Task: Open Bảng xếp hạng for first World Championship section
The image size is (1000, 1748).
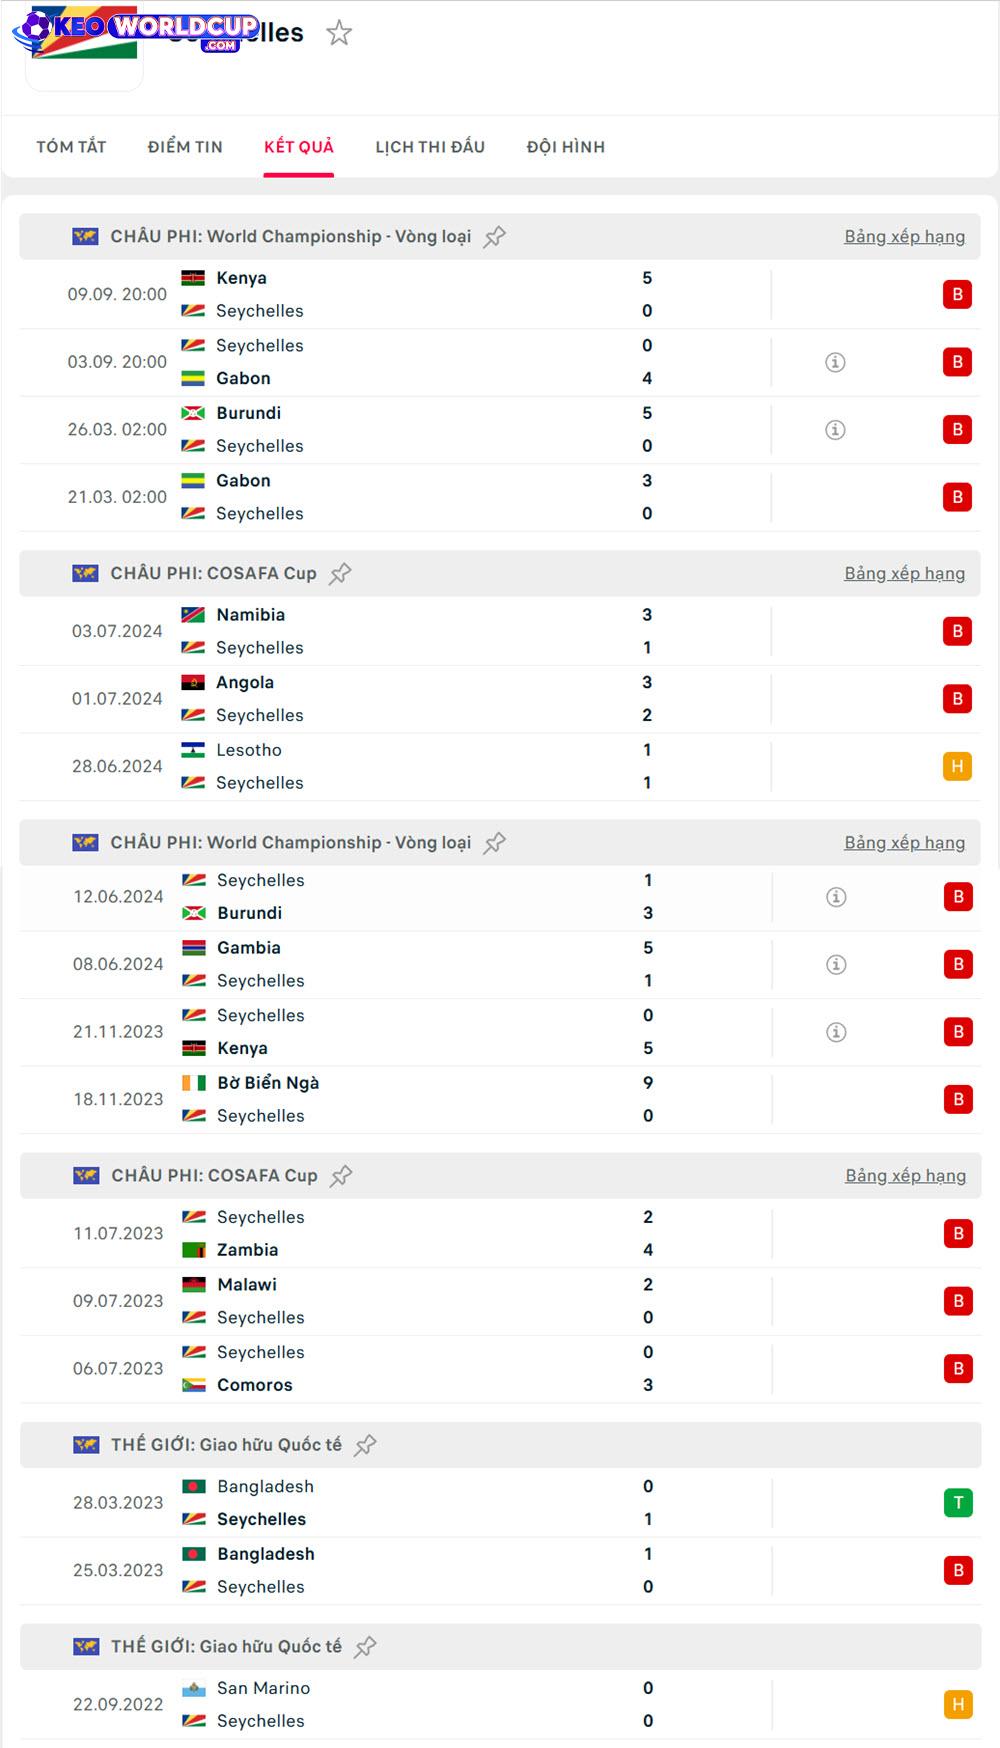Action: point(904,237)
